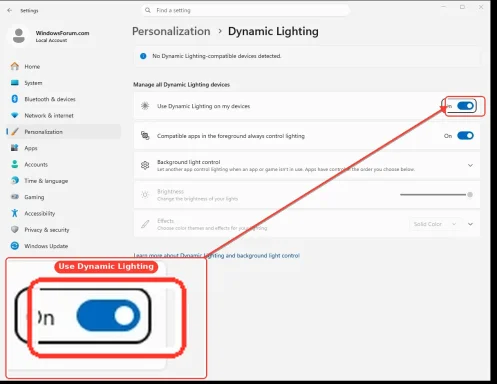
Task: Click the Use Dynamic Lighting row label
Action: pyautogui.click(x=203, y=106)
